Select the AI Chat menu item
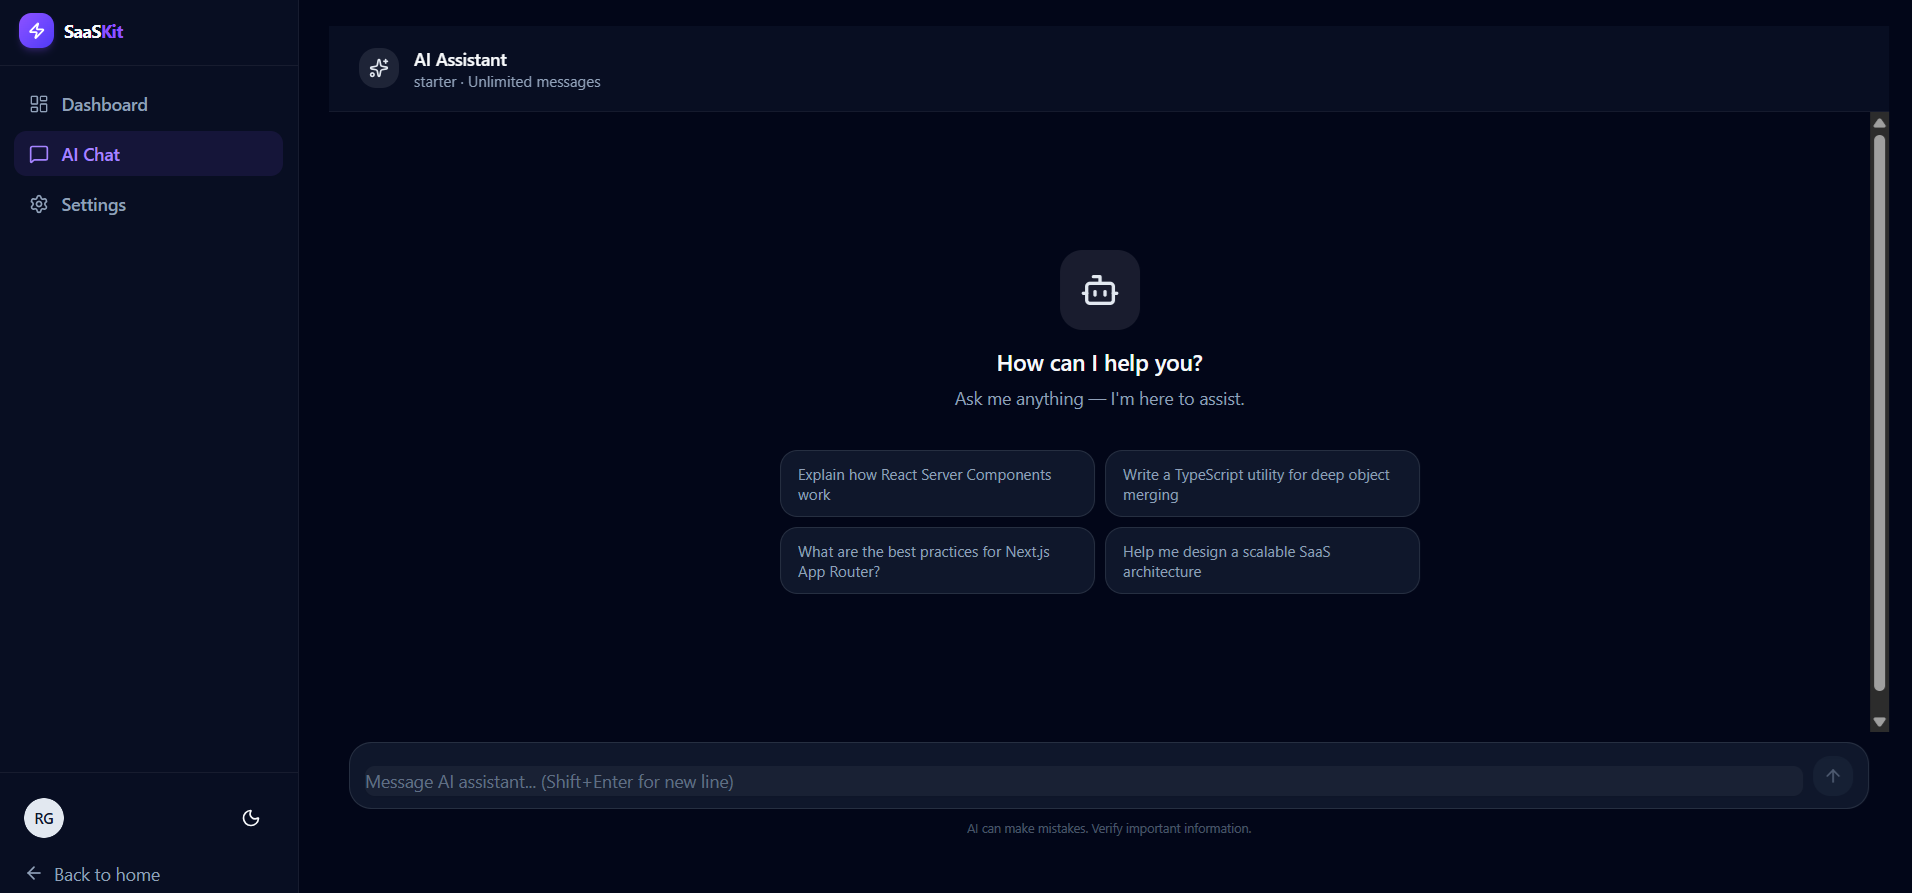This screenshot has width=1912, height=893. pyautogui.click(x=148, y=154)
